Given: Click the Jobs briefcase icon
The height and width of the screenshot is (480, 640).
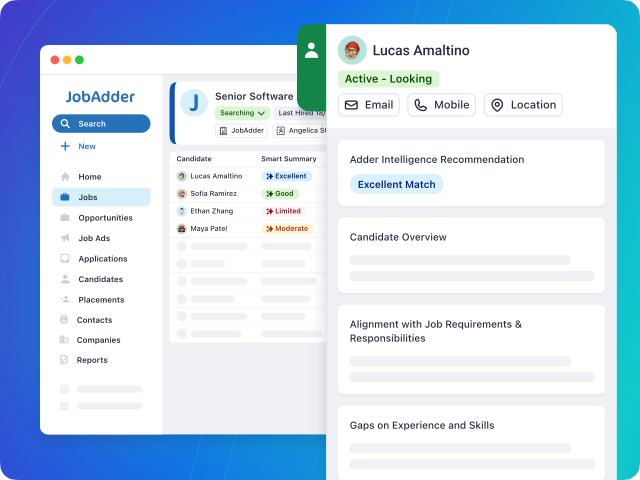Looking at the screenshot, I should tap(65, 197).
